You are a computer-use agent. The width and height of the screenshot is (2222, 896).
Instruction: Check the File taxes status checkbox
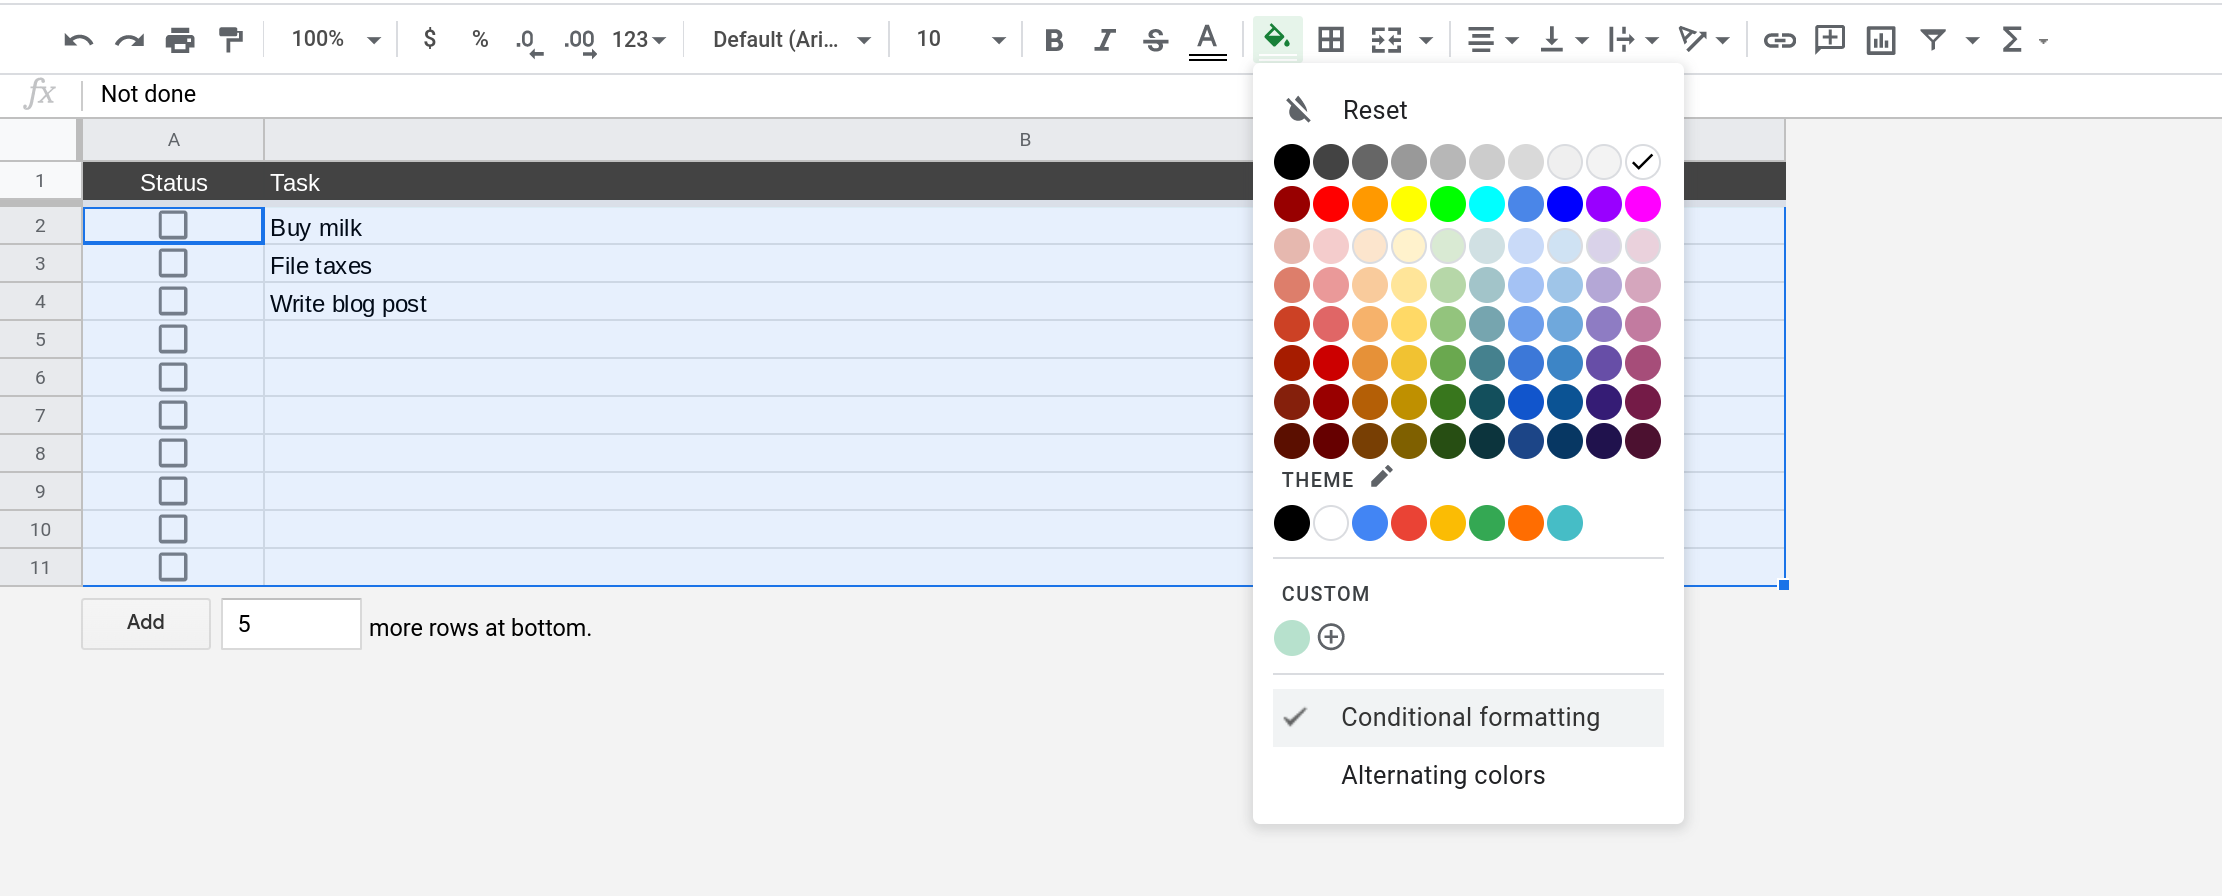coord(173,263)
